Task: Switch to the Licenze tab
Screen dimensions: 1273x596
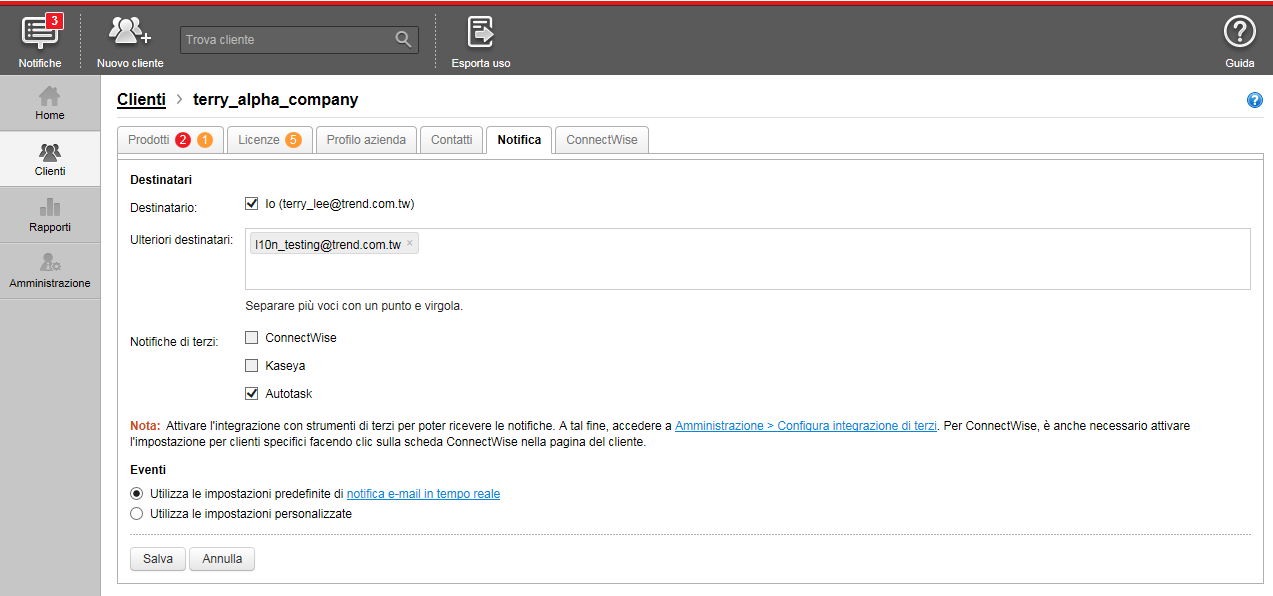Action: click(269, 140)
